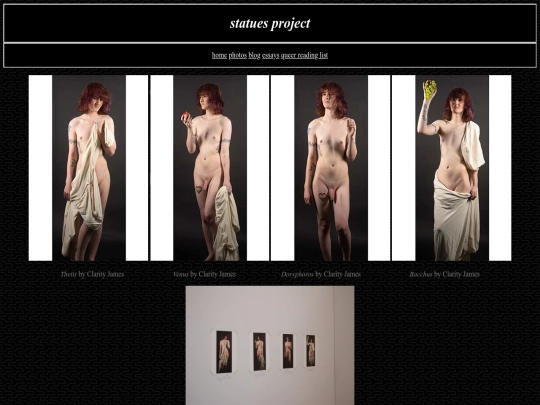Open the queer reading list link
Screen dimensions: 540x405
[x=304, y=55]
